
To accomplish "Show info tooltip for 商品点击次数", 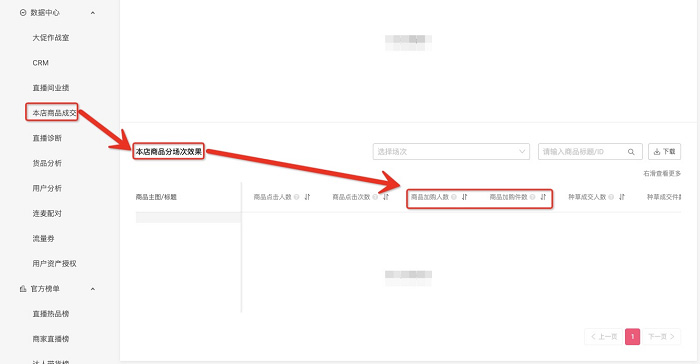I will pos(375,197).
